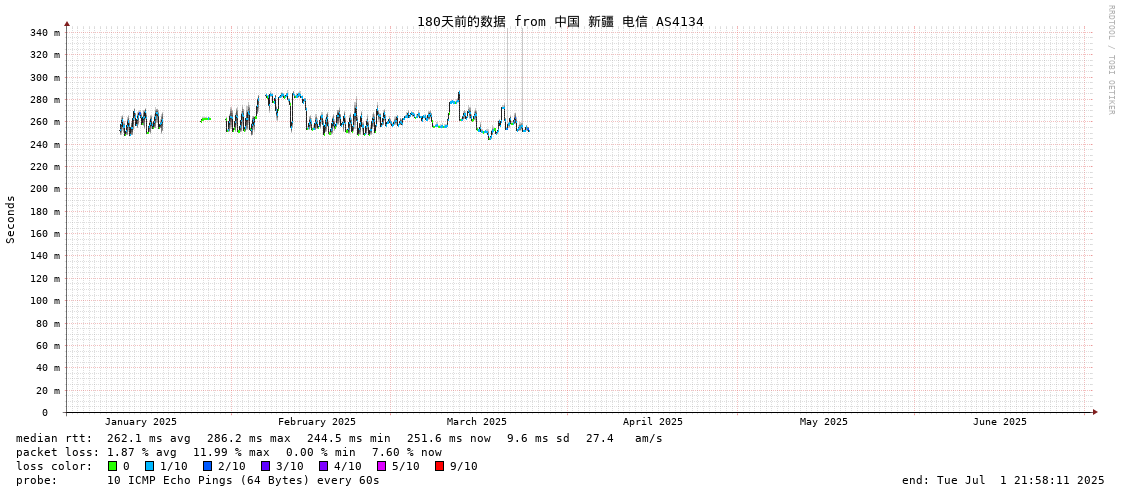
Task: Click the 'Seconds' y-axis label
Action: (11, 219)
